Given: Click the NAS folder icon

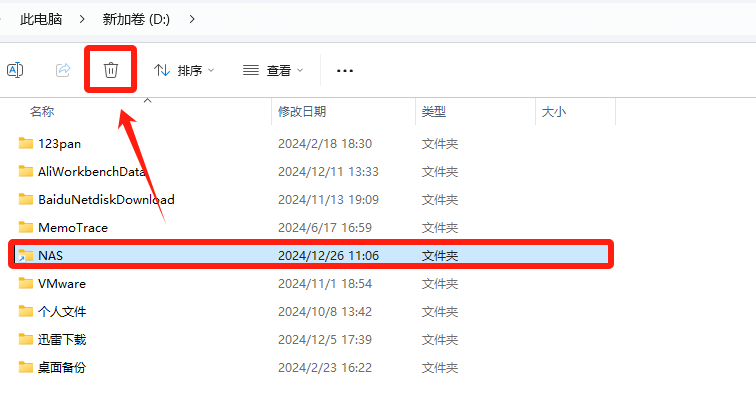Looking at the screenshot, I should 26,255.
